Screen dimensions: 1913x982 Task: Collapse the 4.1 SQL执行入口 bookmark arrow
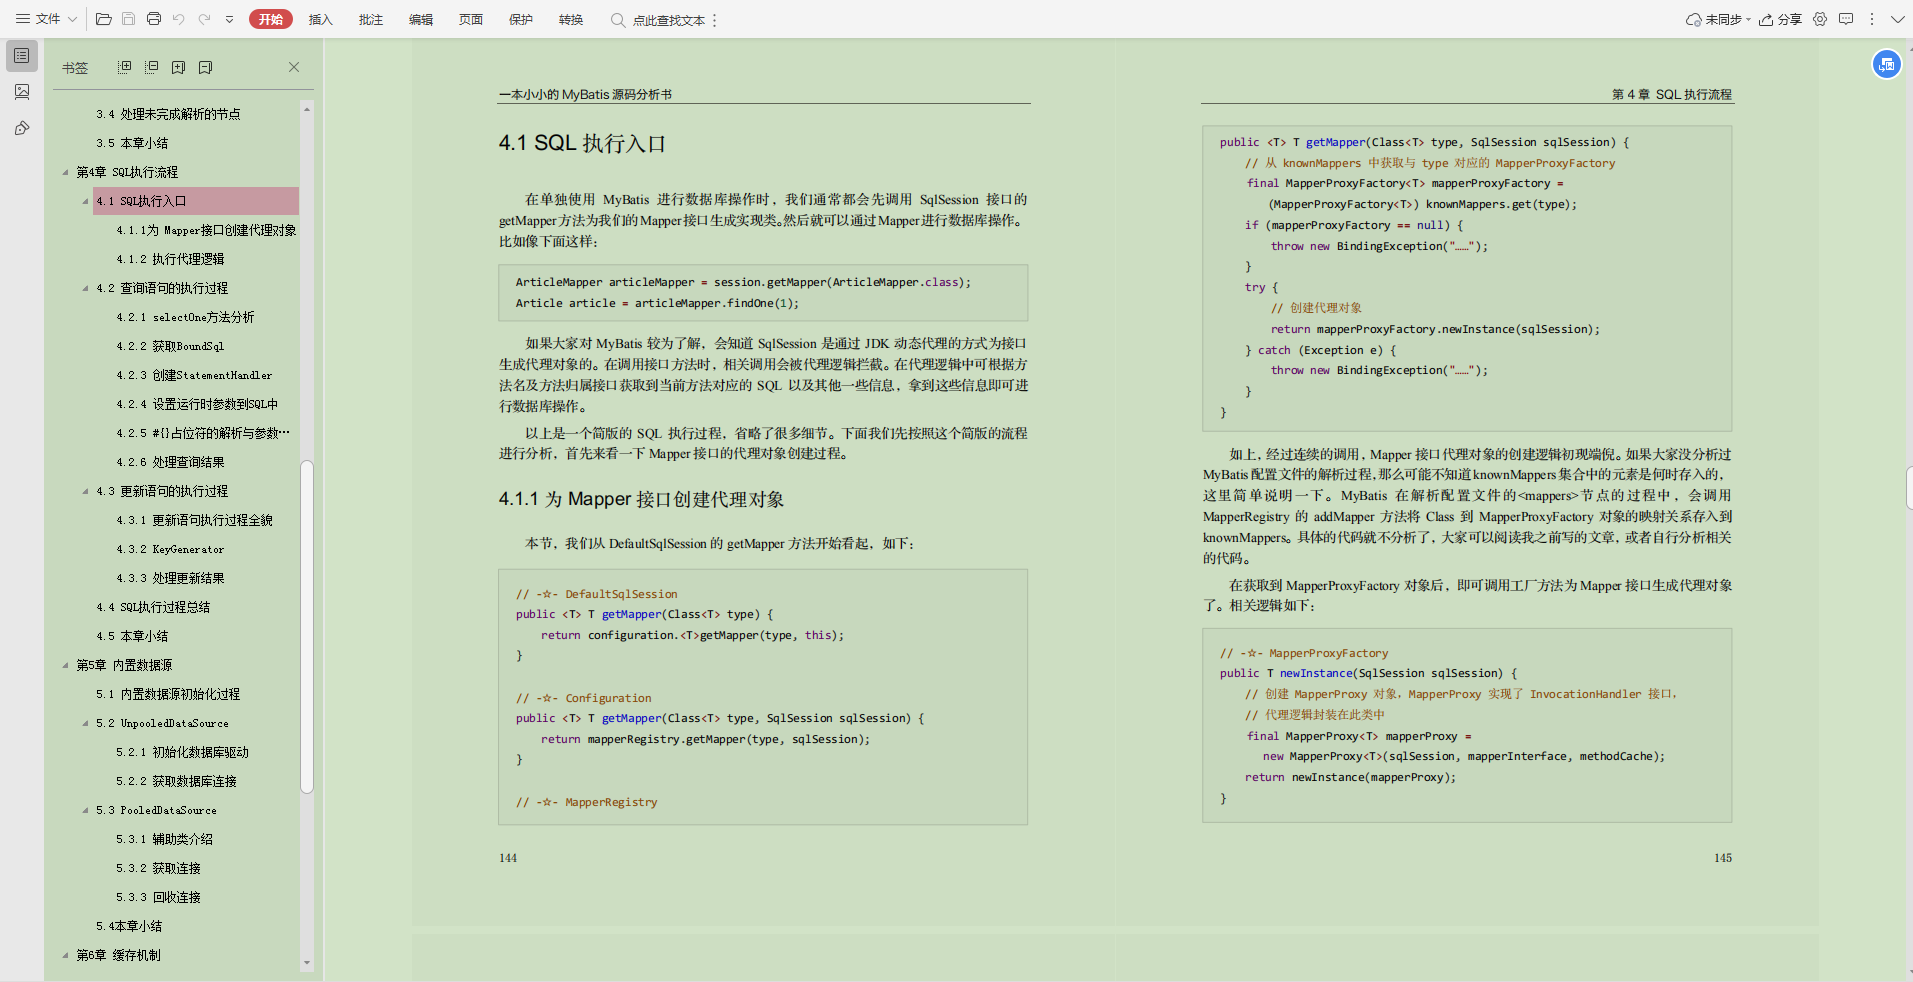click(x=86, y=201)
